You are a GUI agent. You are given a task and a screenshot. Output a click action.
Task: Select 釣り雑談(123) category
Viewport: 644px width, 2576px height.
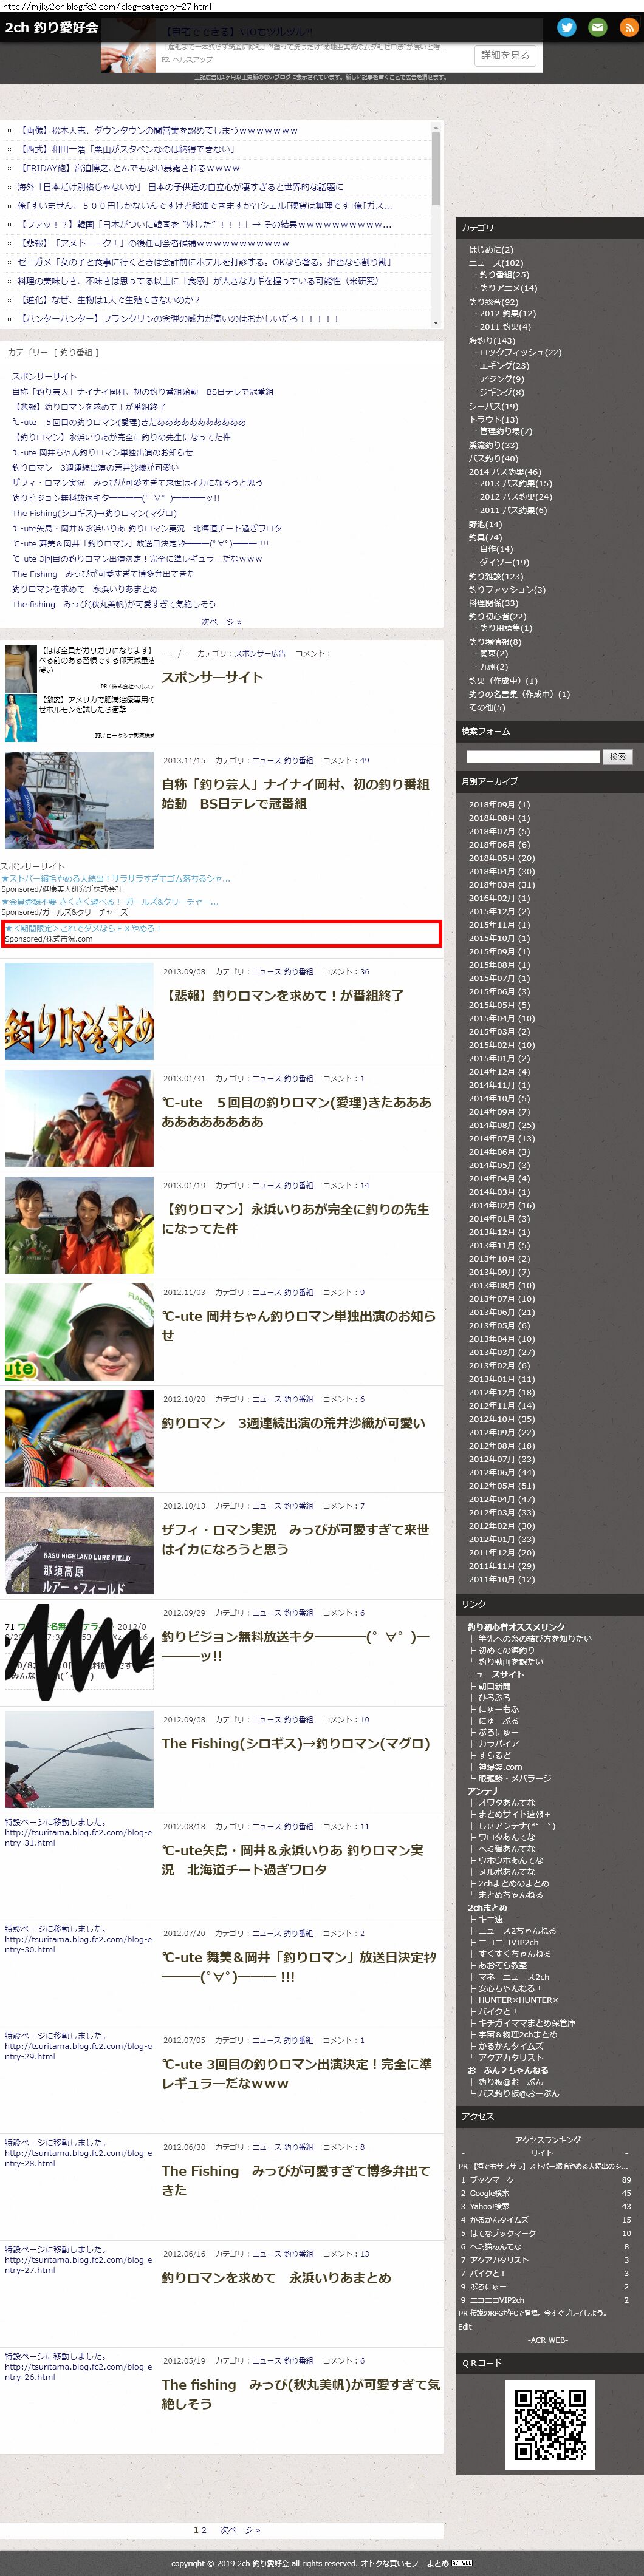[496, 576]
